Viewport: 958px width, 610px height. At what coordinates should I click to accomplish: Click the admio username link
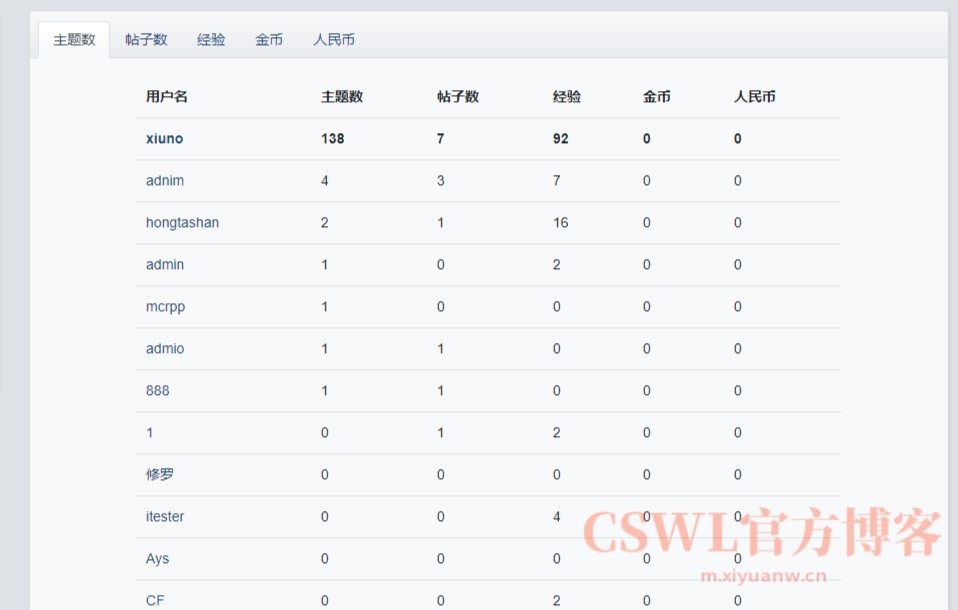click(x=165, y=349)
